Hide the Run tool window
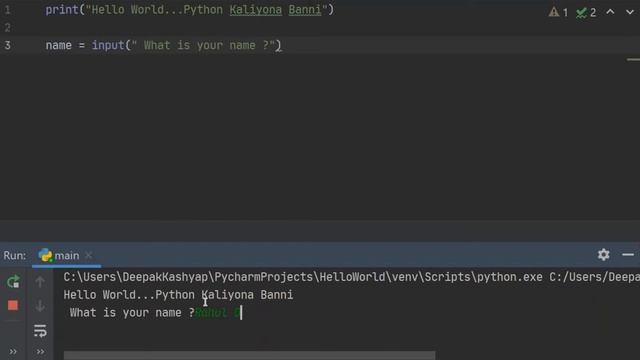 point(628,255)
